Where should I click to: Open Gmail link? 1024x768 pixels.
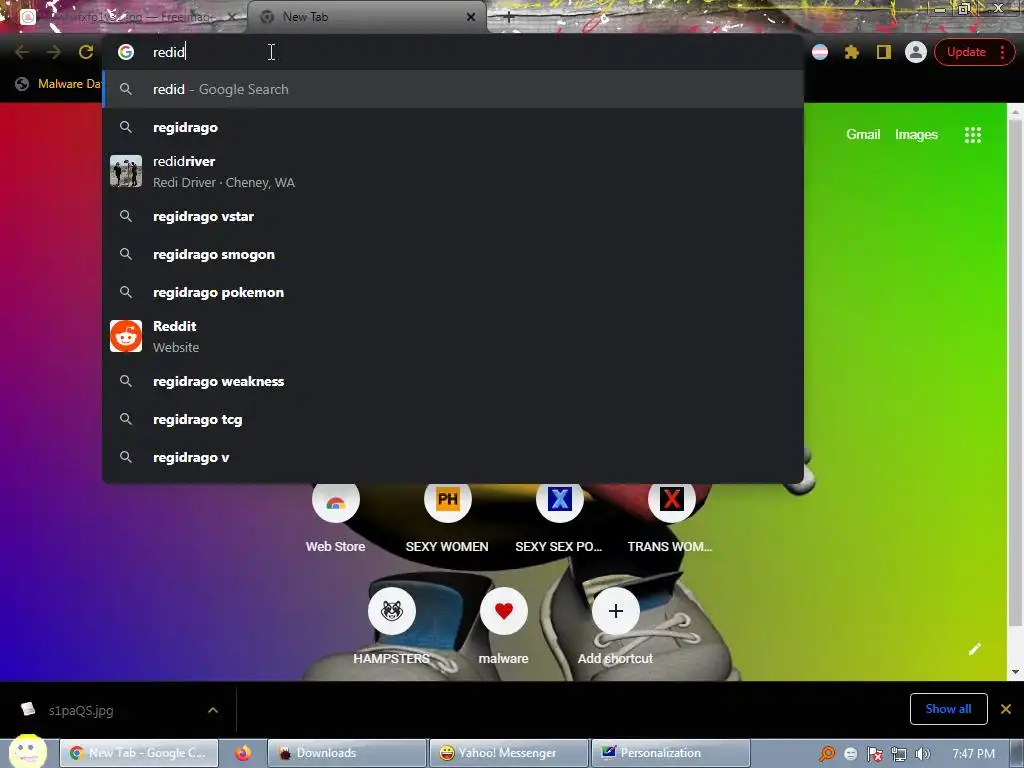coord(863,135)
